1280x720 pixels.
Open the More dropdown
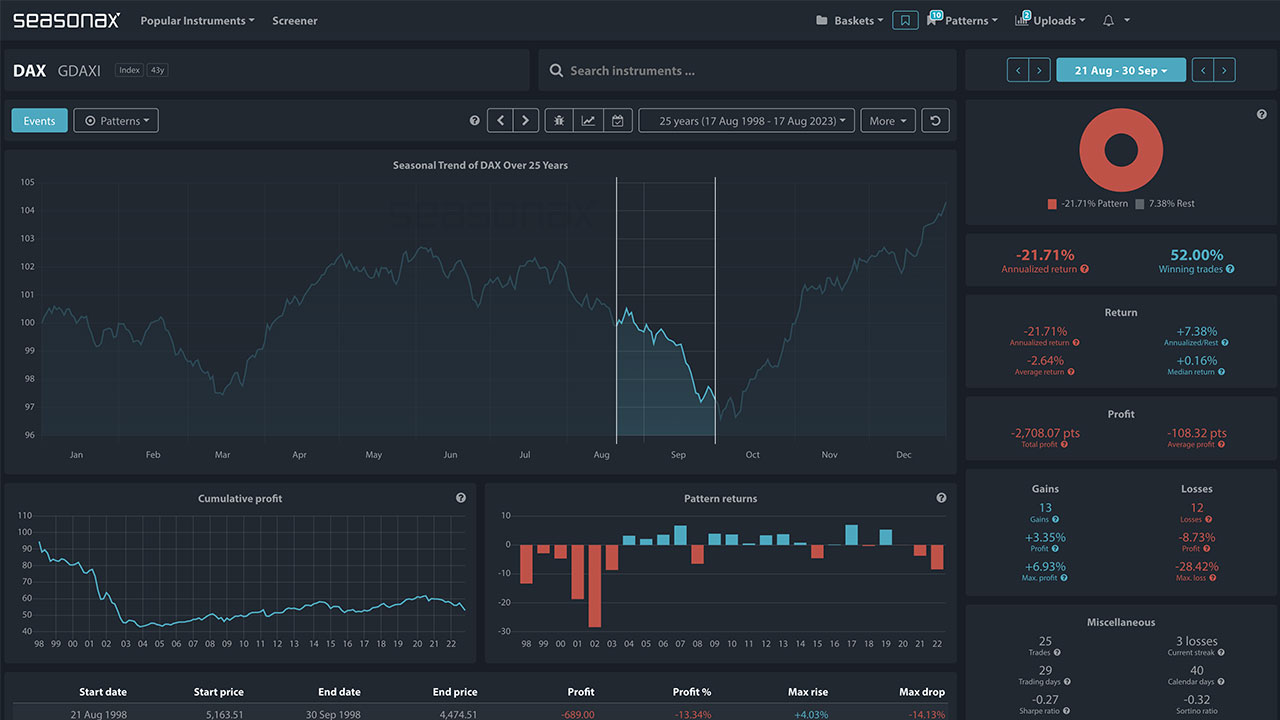click(888, 121)
